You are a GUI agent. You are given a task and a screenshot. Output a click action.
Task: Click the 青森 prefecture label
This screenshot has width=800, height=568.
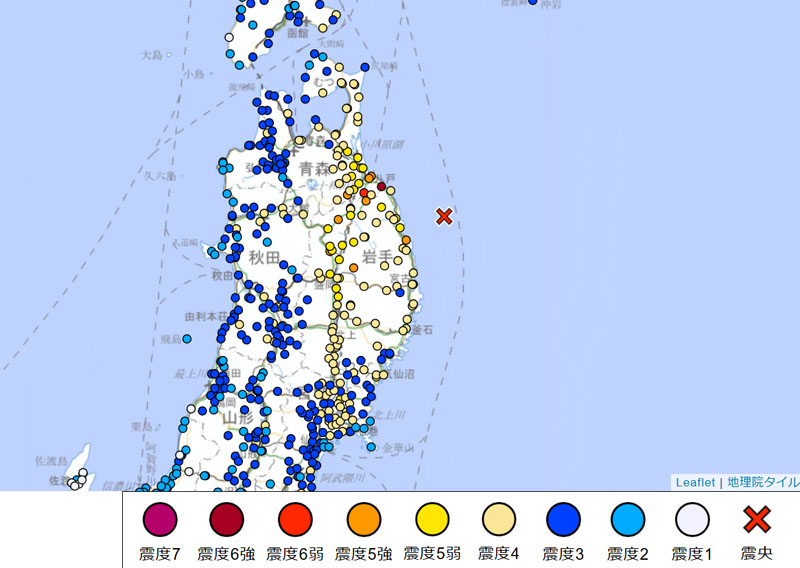click(x=314, y=168)
